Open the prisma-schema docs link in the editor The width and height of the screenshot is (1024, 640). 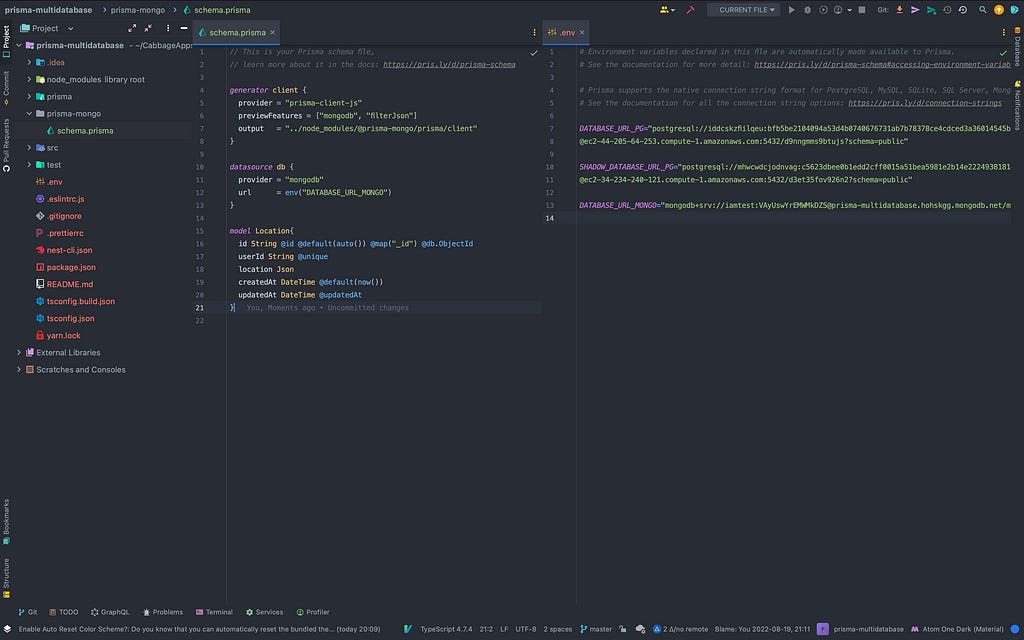[x=449, y=64]
